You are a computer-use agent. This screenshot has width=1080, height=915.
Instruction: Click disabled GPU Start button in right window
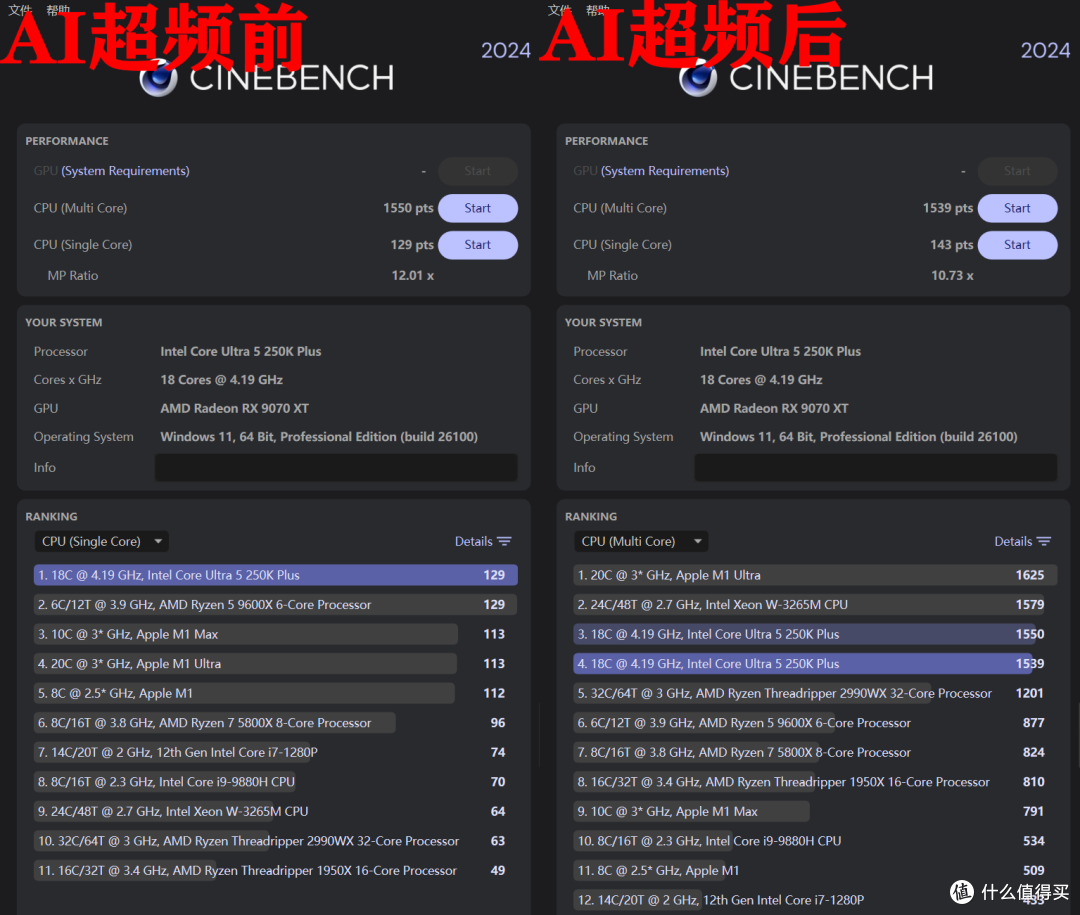(x=1017, y=171)
